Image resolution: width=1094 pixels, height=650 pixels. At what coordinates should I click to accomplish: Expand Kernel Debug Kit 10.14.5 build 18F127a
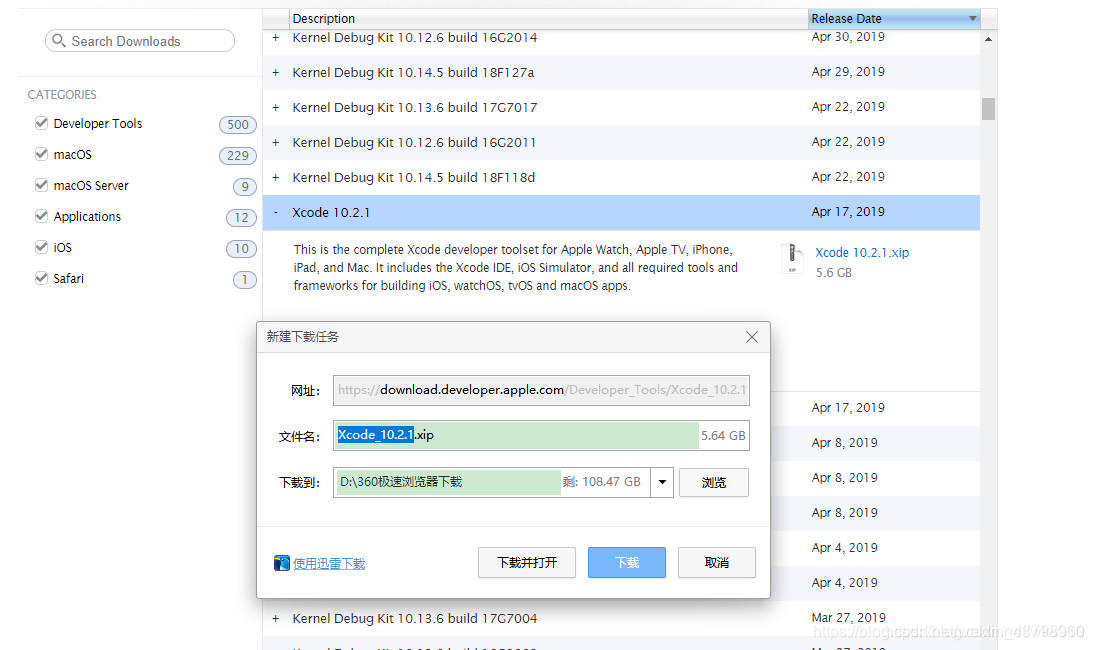tap(276, 73)
